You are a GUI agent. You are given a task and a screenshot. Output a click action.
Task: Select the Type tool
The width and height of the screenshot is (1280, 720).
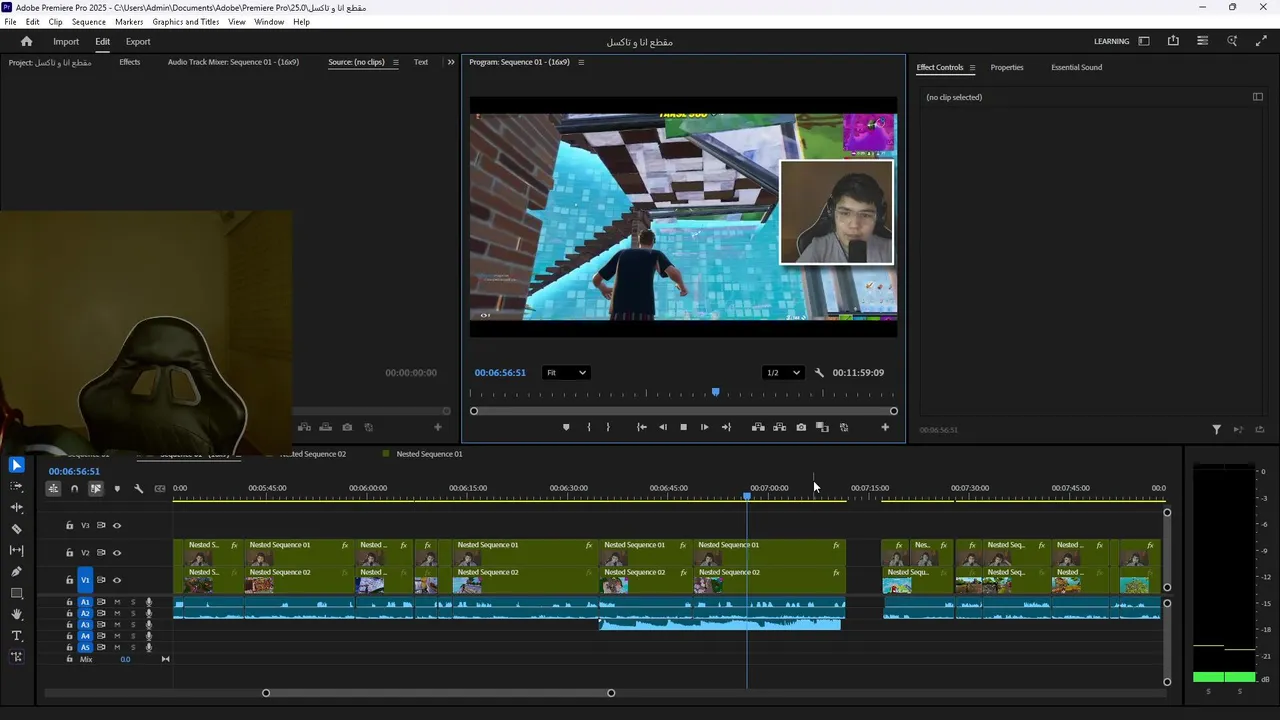coord(16,636)
